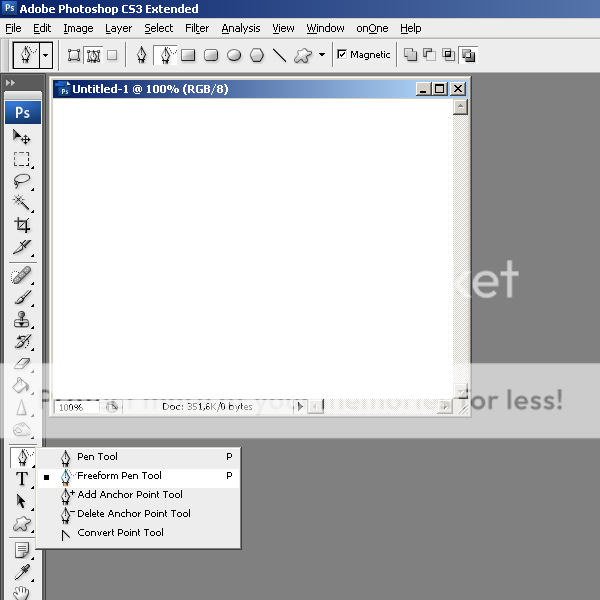The image size is (600, 600).
Task: Pick the Clone Stamp tool
Action: (21, 320)
